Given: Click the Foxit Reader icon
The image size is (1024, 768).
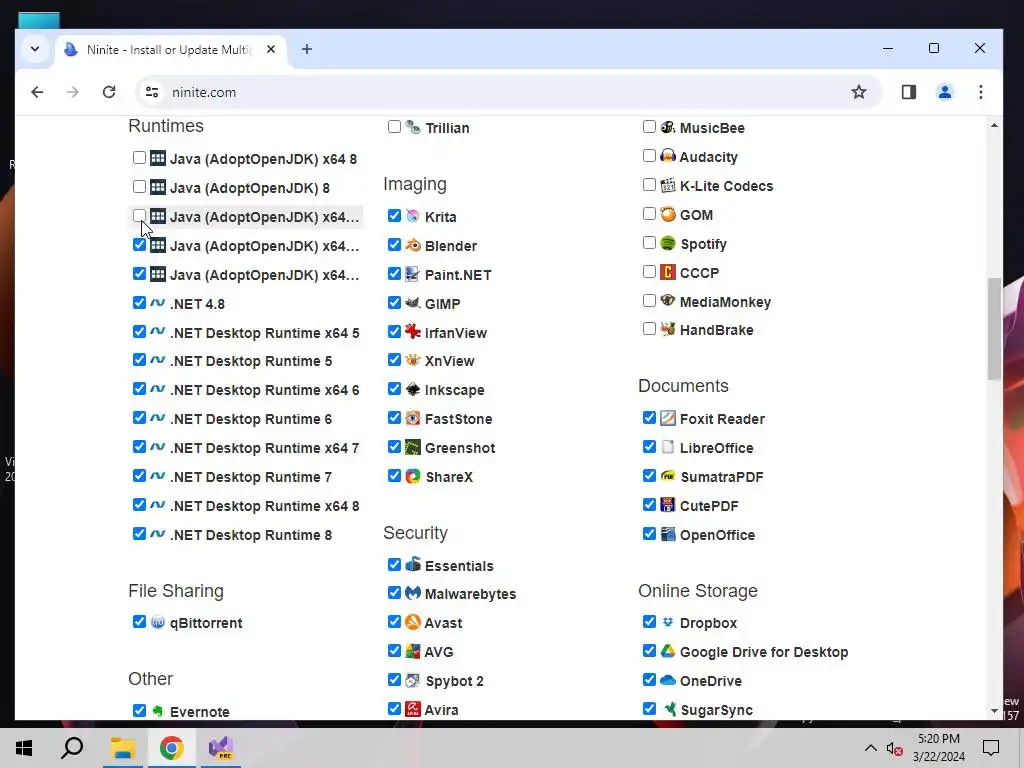Looking at the screenshot, I should click(667, 418).
